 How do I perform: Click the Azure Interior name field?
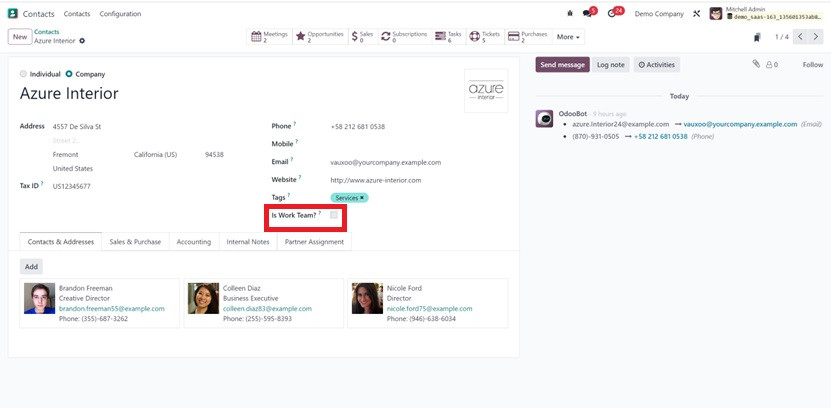(x=69, y=93)
